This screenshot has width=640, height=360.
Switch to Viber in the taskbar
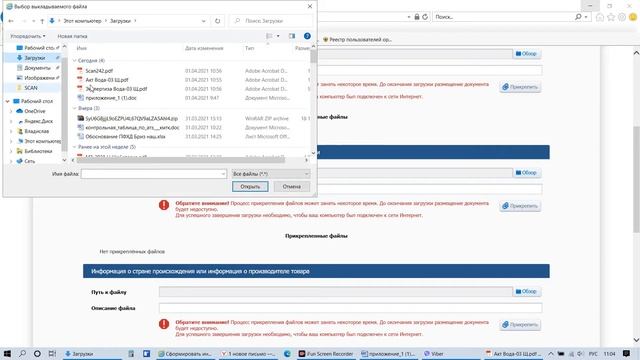click(x=433, y=353)
